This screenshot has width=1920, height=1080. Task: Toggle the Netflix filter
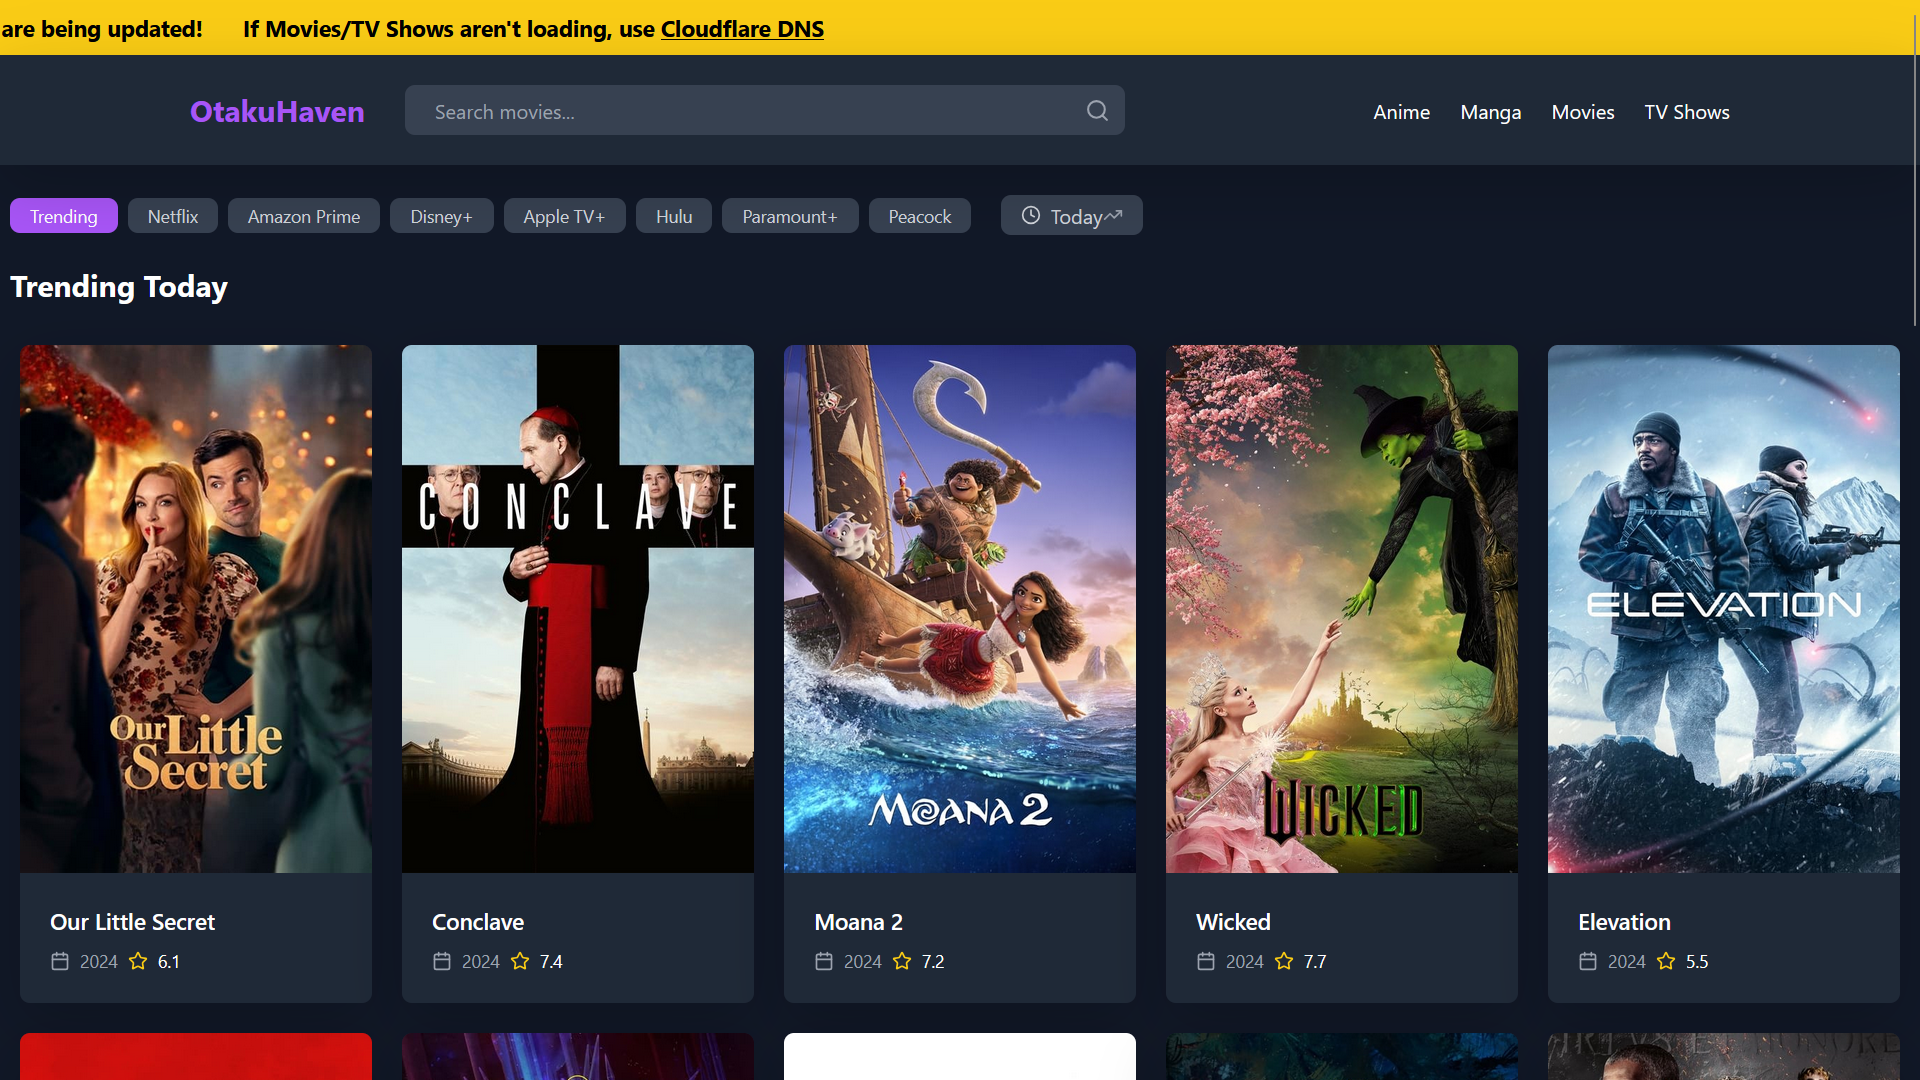coord(173,216)
